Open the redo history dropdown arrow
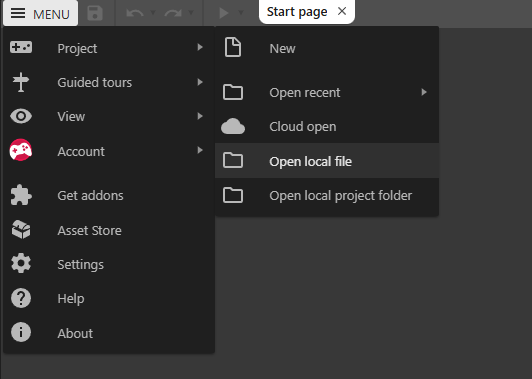This screenshot has width=532, height=379. coord(191,13)
